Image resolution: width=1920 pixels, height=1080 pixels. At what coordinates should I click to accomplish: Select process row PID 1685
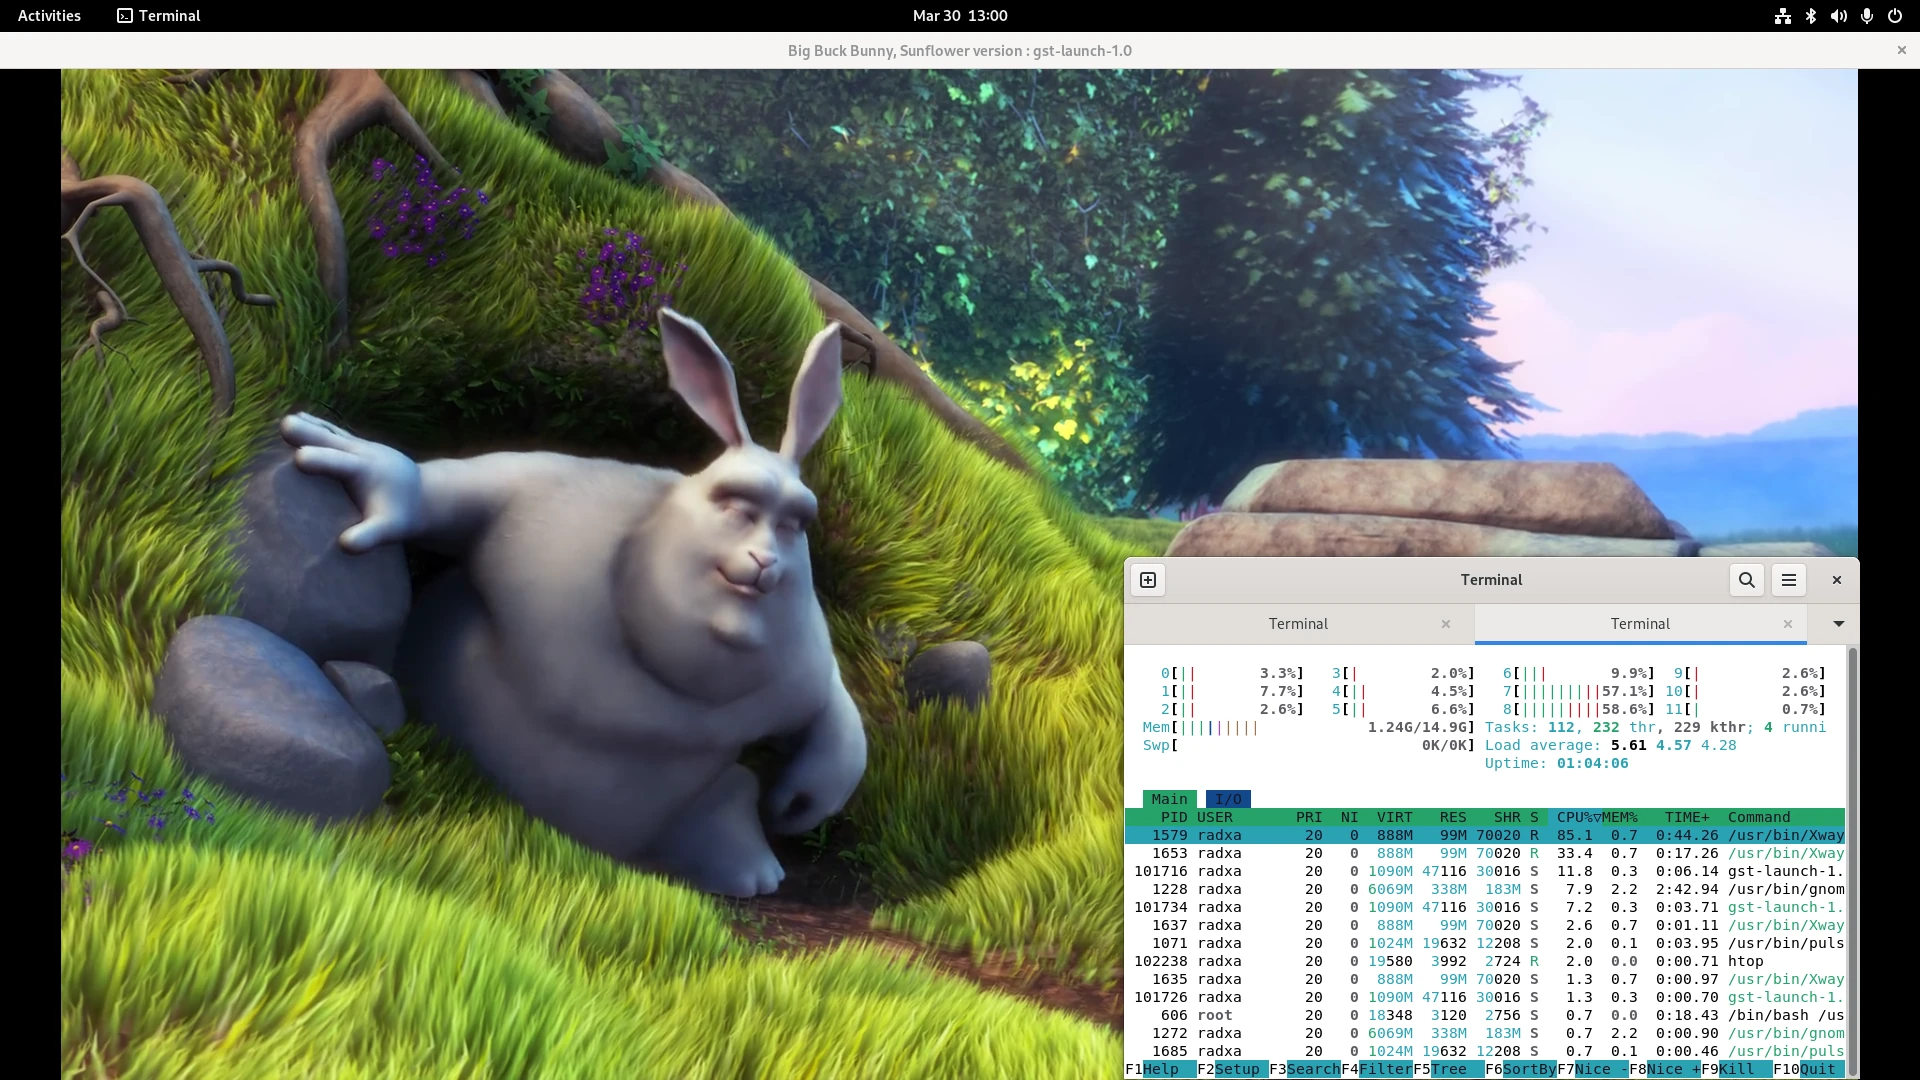(x=1485, y=1051)
